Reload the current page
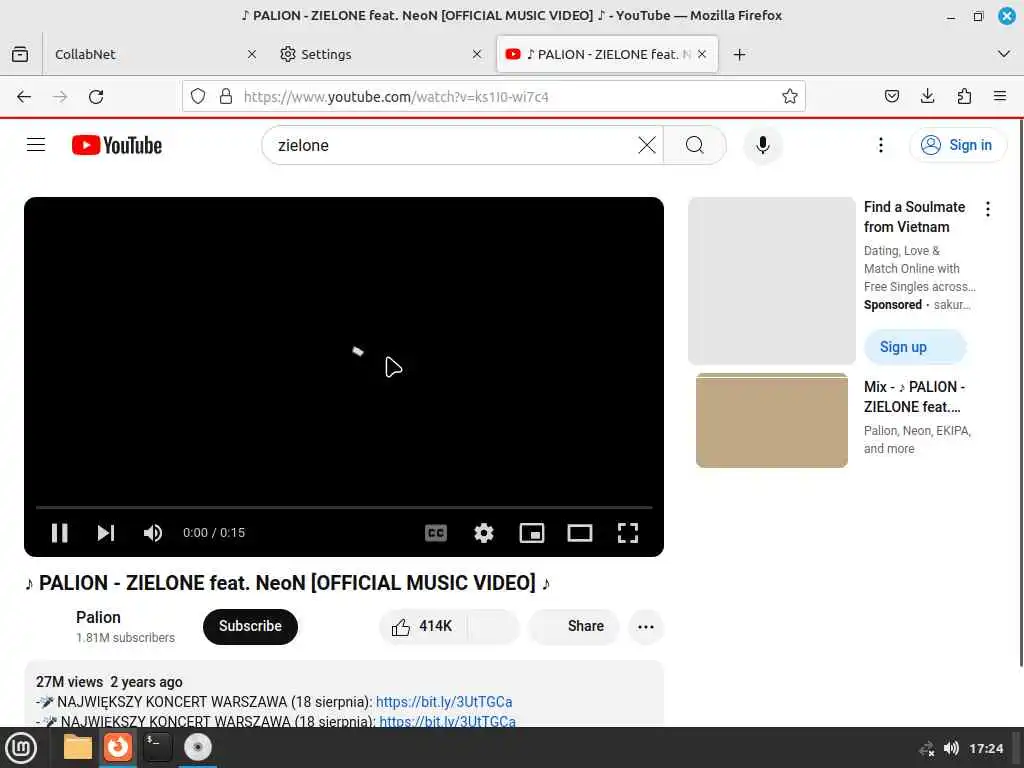The image size is (1024, 768). point(96,97)
